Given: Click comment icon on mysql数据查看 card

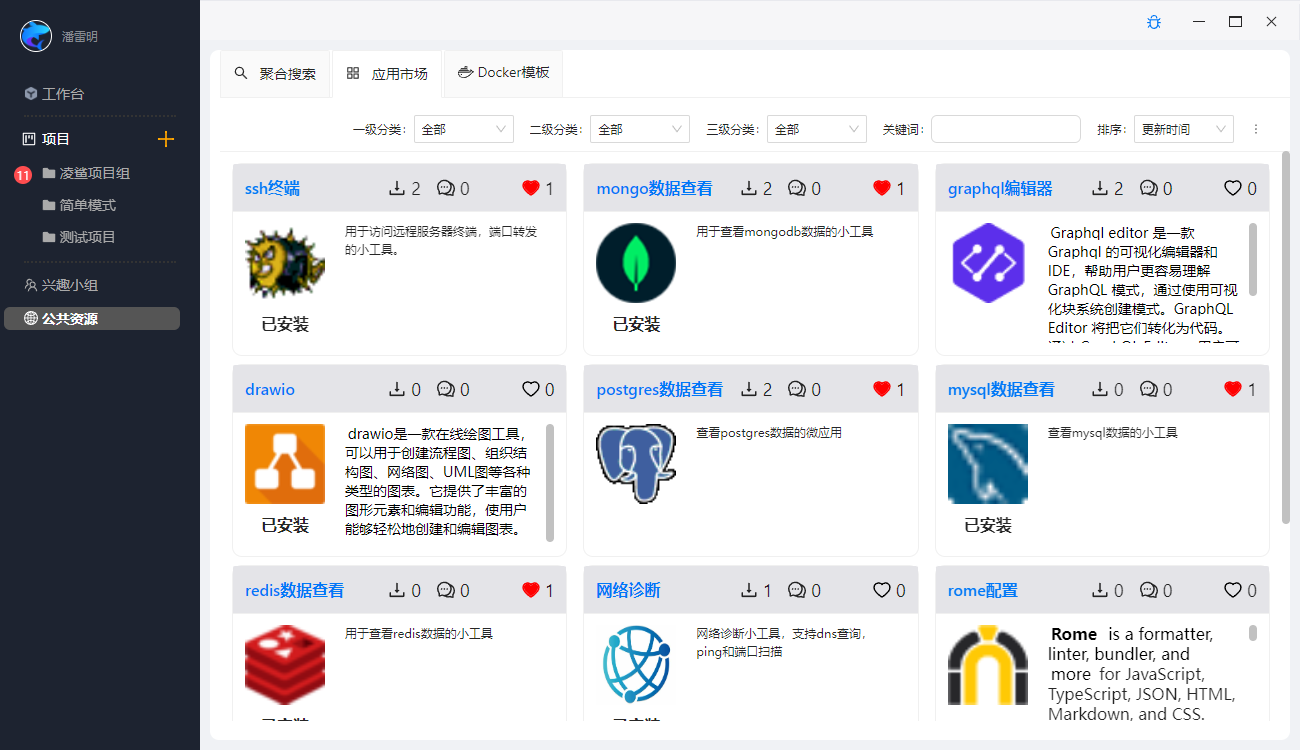Looking at the screenshot, I should pyautogui.click(x=1149, y=389).
